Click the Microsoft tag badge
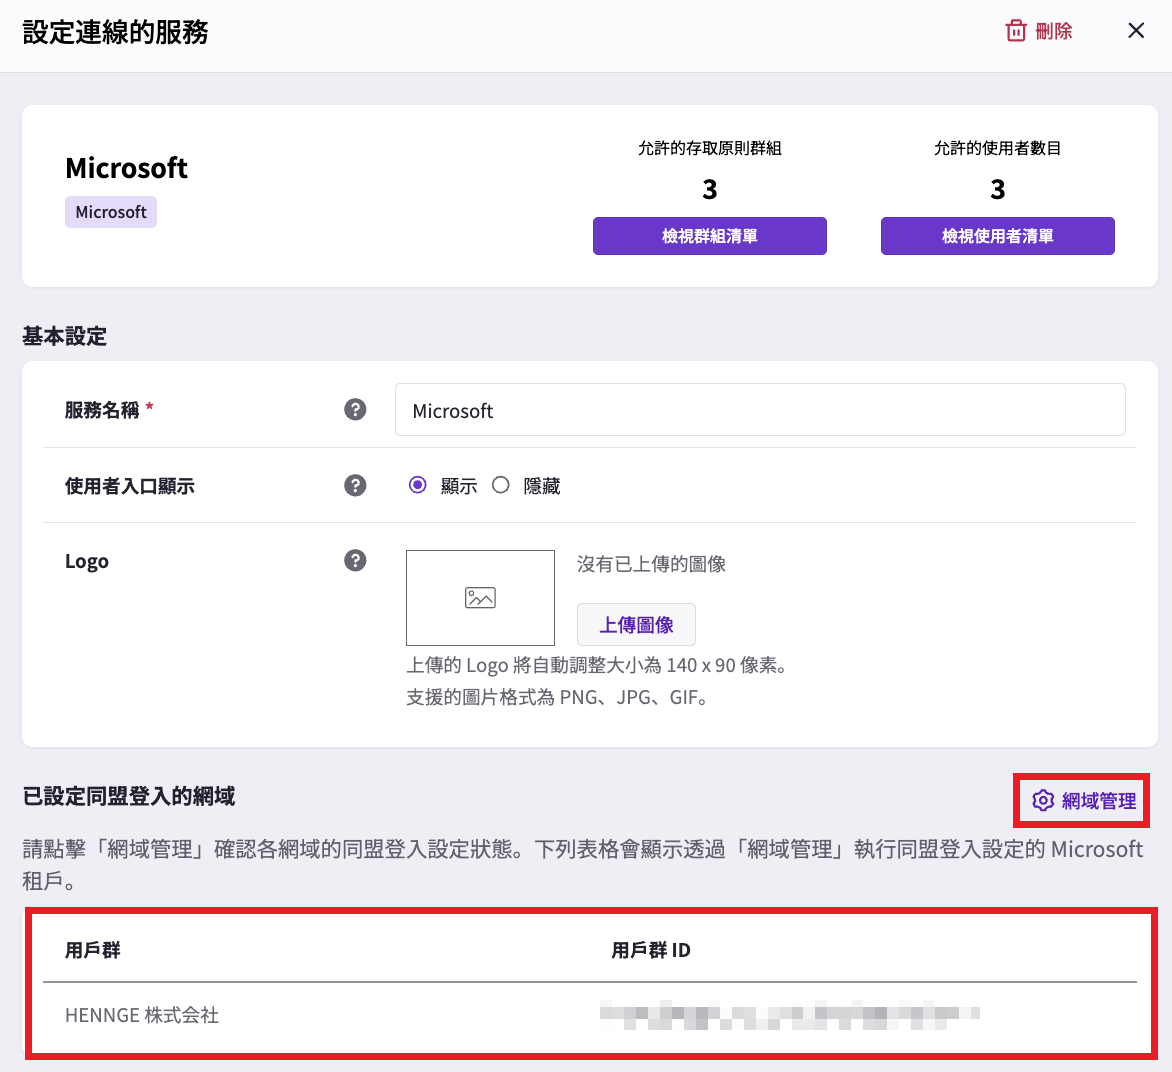This screenshot has height=1072, width=1172. click(111, 212)
